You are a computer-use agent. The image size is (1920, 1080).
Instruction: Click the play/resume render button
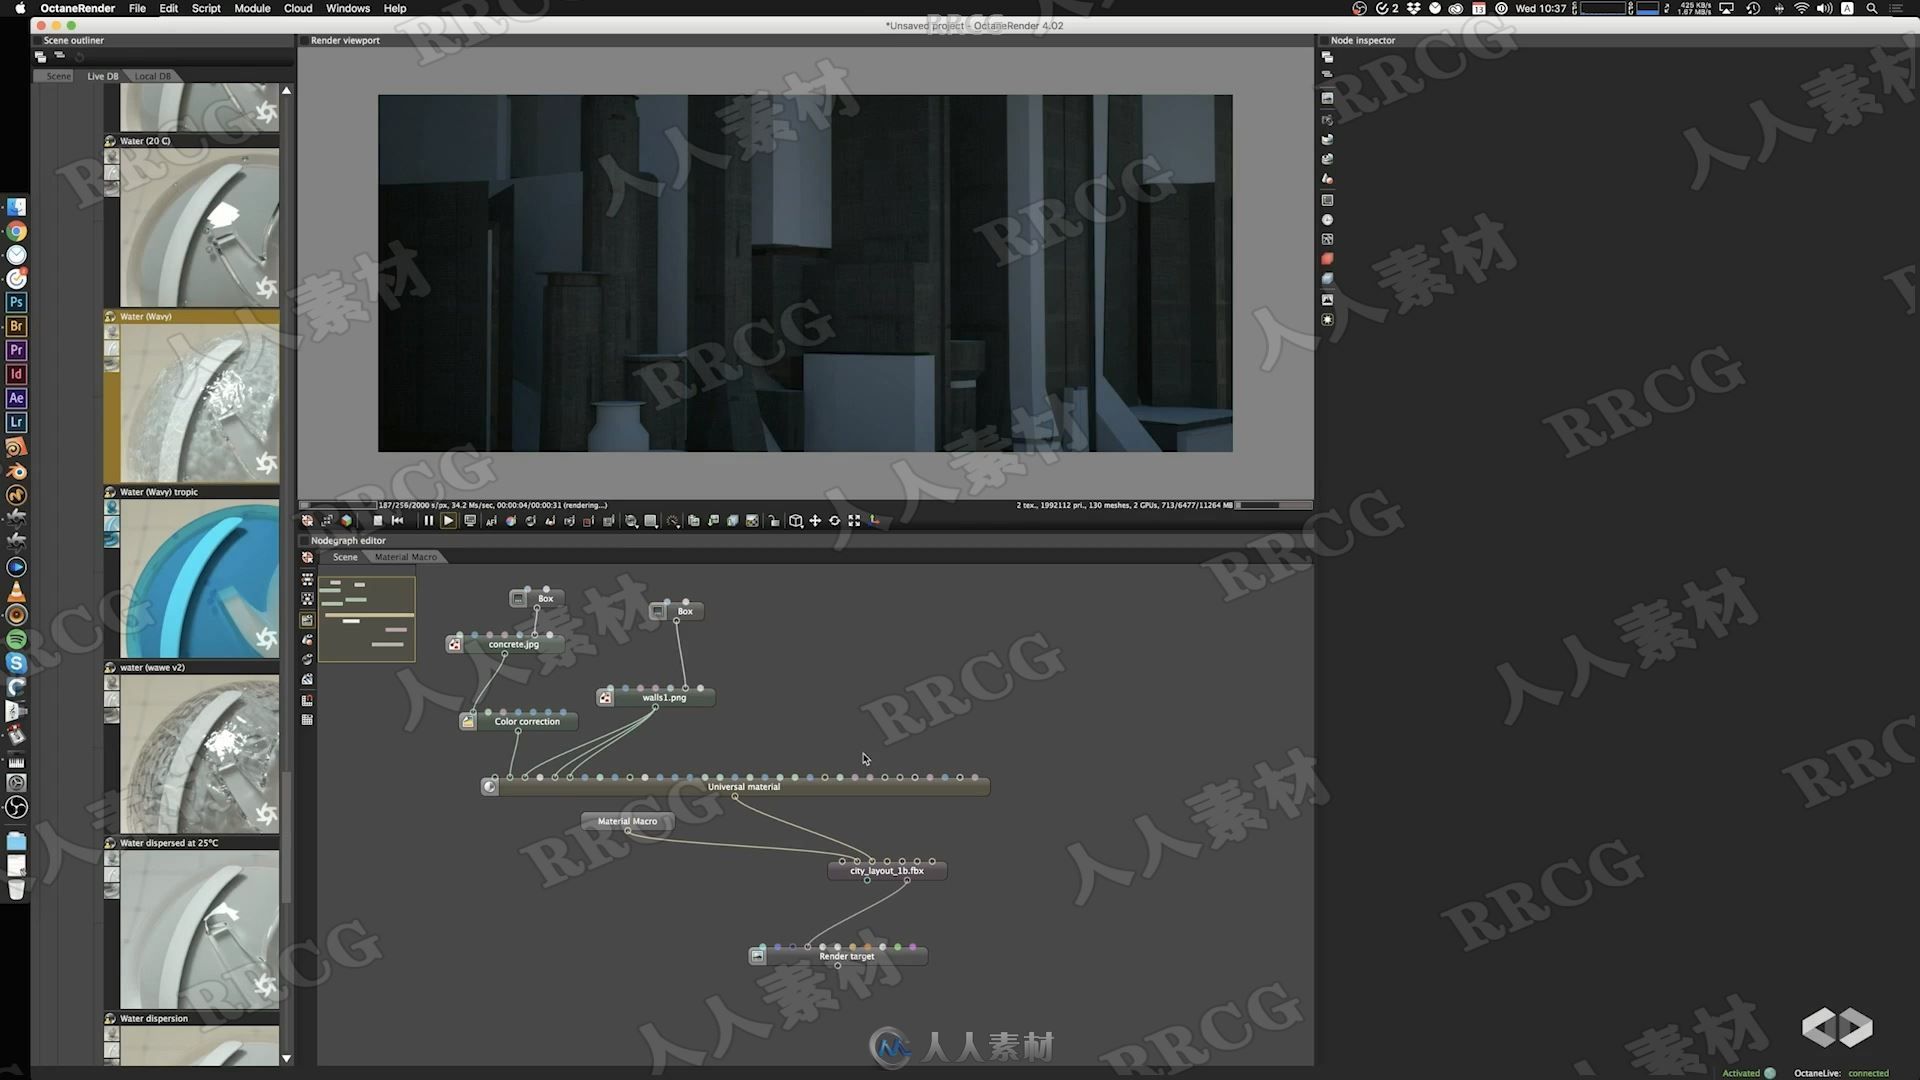[448, 520]
